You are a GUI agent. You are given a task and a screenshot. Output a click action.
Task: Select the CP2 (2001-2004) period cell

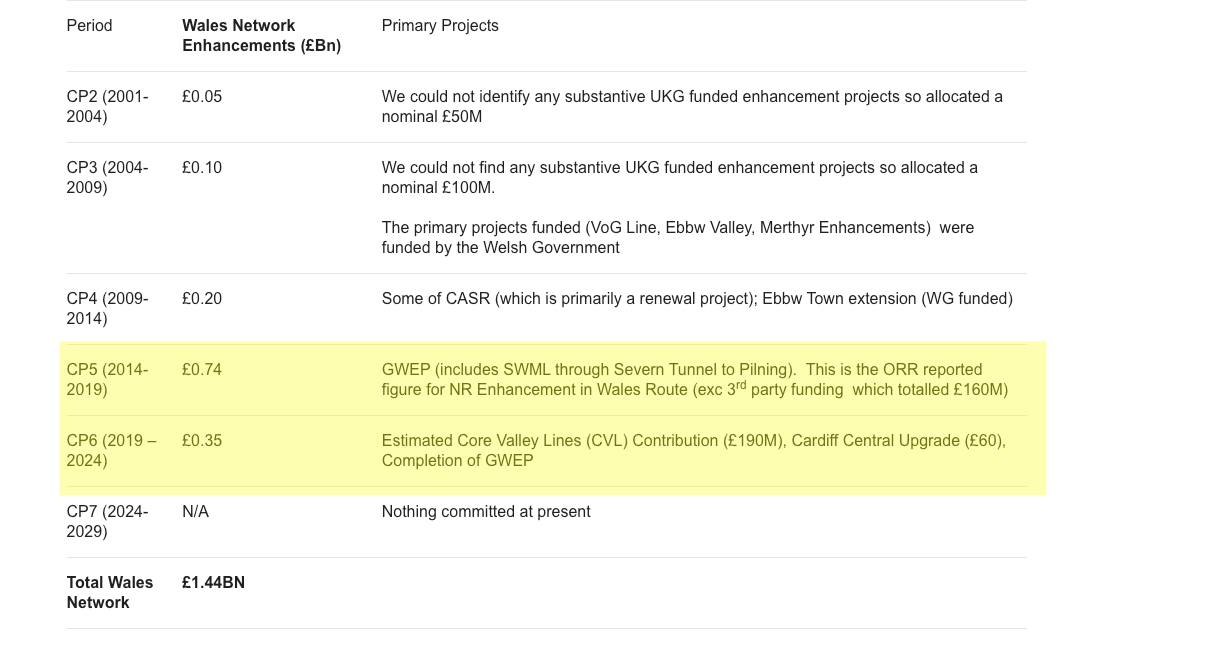[107, 107]
